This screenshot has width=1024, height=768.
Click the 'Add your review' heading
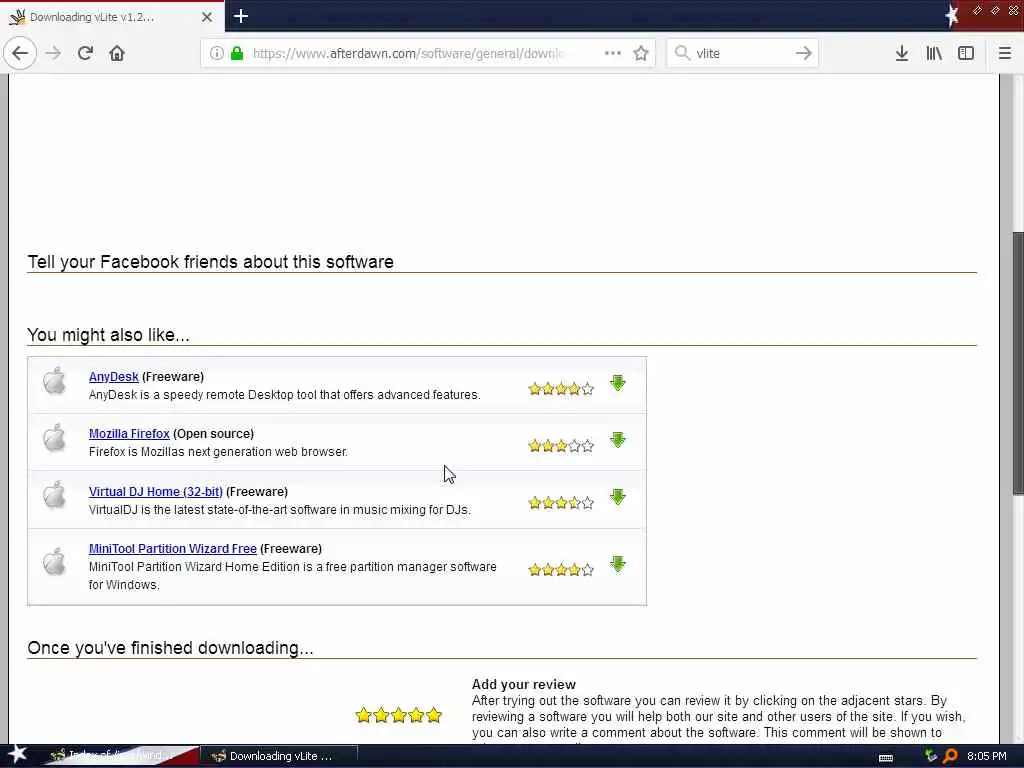[x=524, y=684]
